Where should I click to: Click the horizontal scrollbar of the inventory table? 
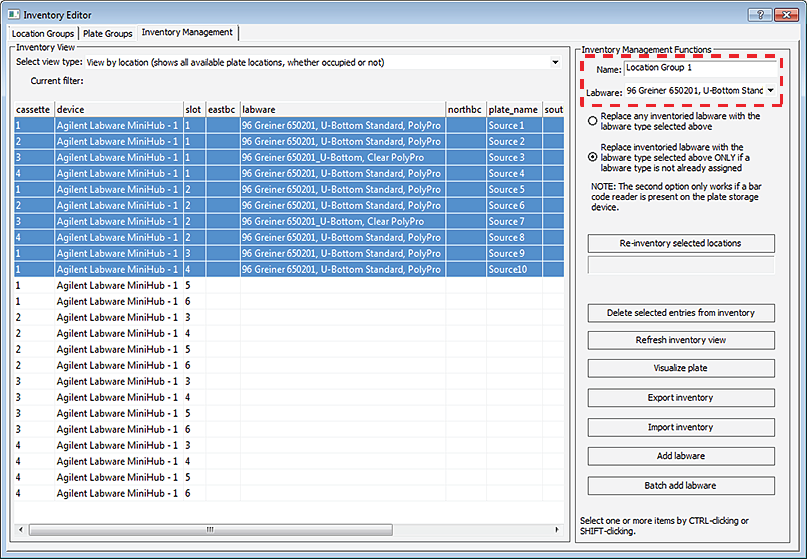coord(210,530)
